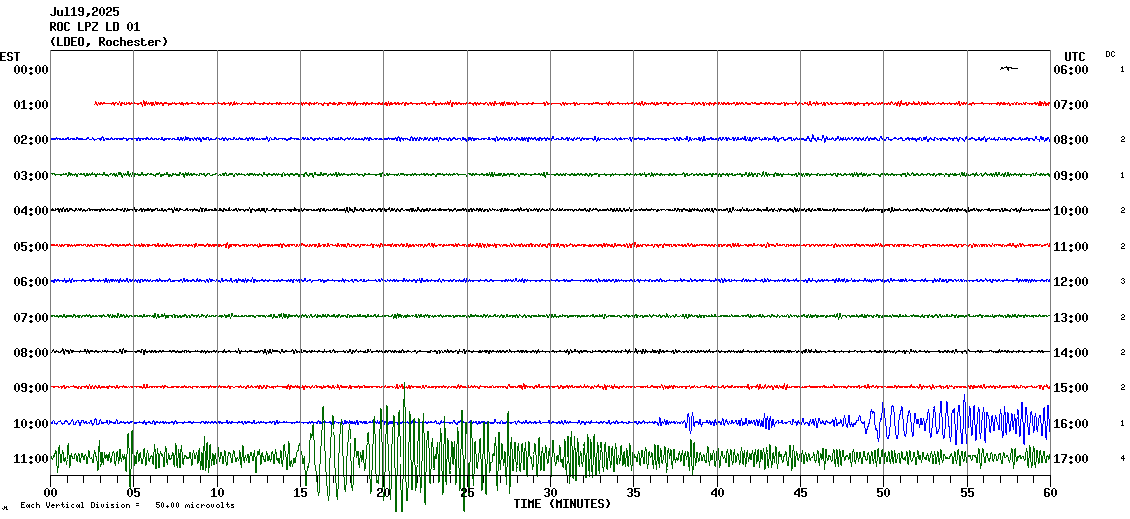This screenshot has height=519, width=1130.
Task: Click the 20 tick label on the minutes axis
Action: tap(383, 493)
